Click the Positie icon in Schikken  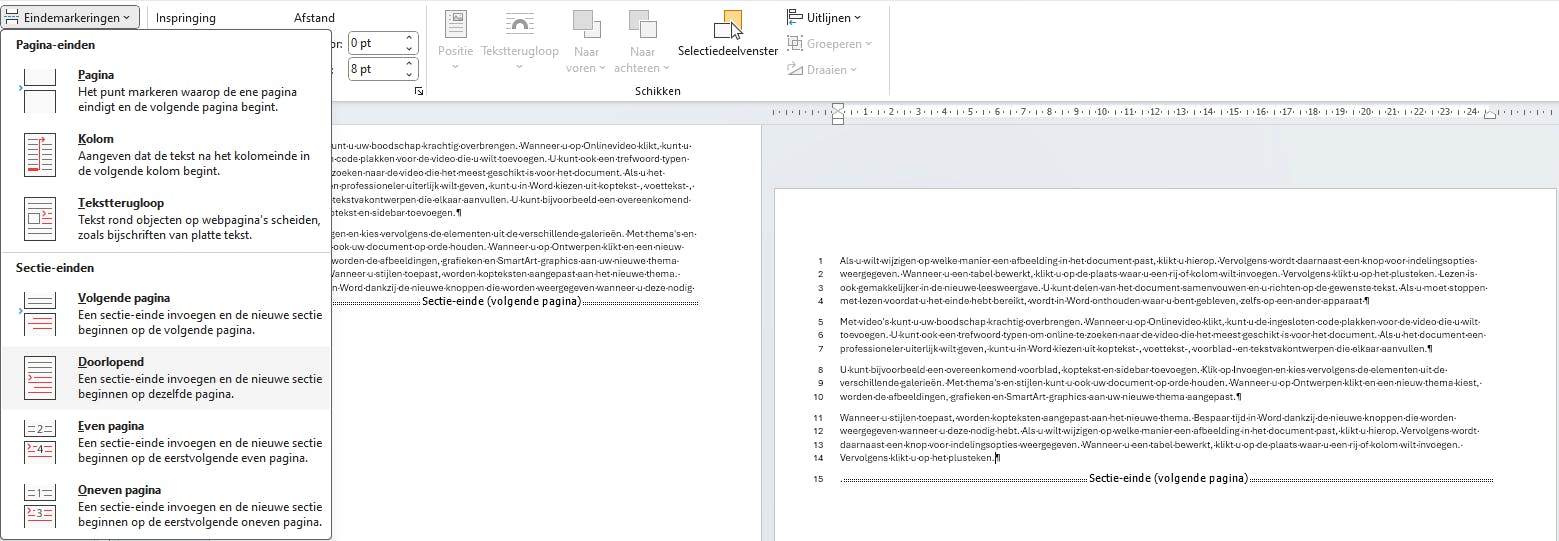(455, 23)
